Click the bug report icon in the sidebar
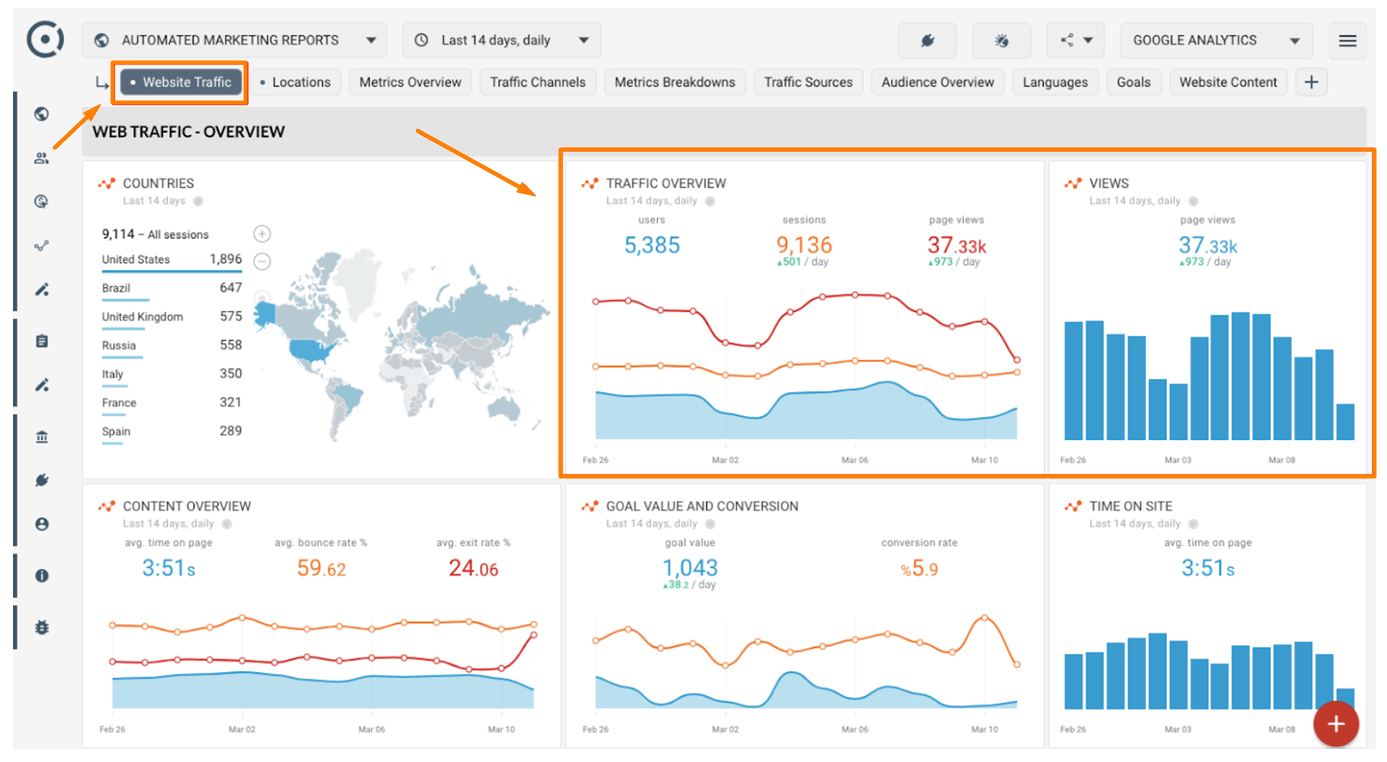The width and height of the screenshot is (1387, 762). pos(41,627)
